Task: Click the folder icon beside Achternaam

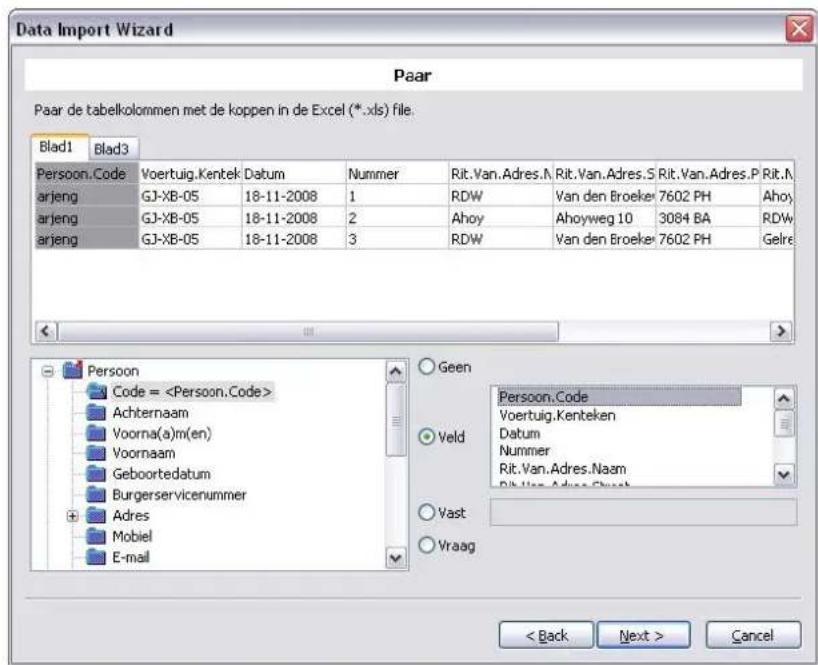Action: coord(96,413)
